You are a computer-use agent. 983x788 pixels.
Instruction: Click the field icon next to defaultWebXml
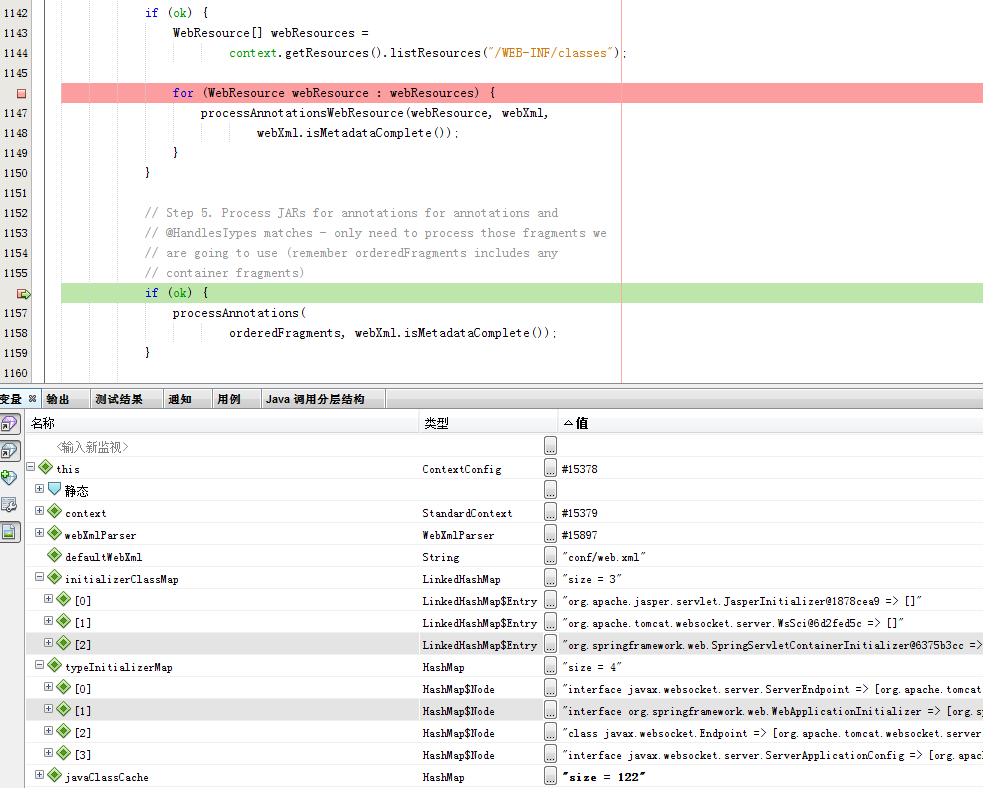[x=55, y=555]
